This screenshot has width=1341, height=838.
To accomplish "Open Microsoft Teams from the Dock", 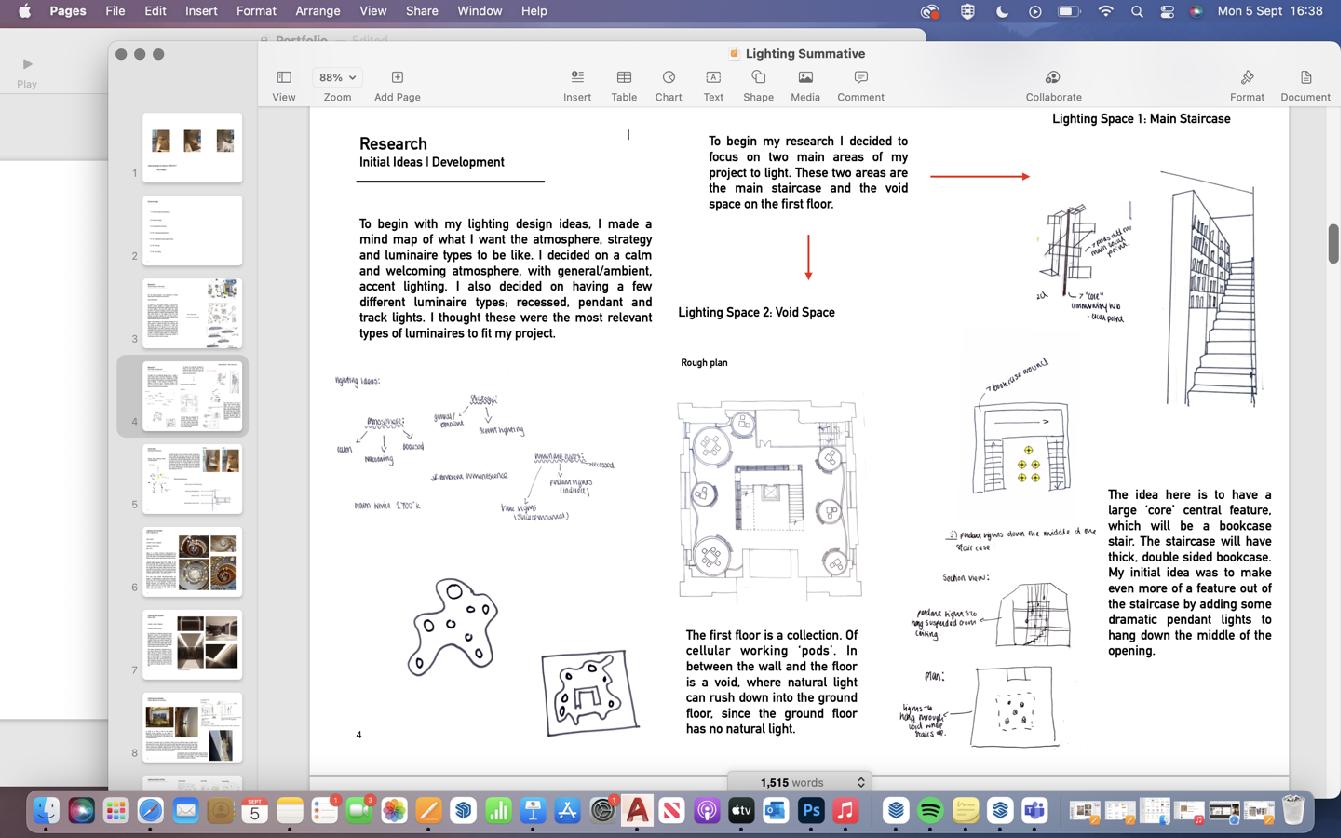I will pos(1034,810).
